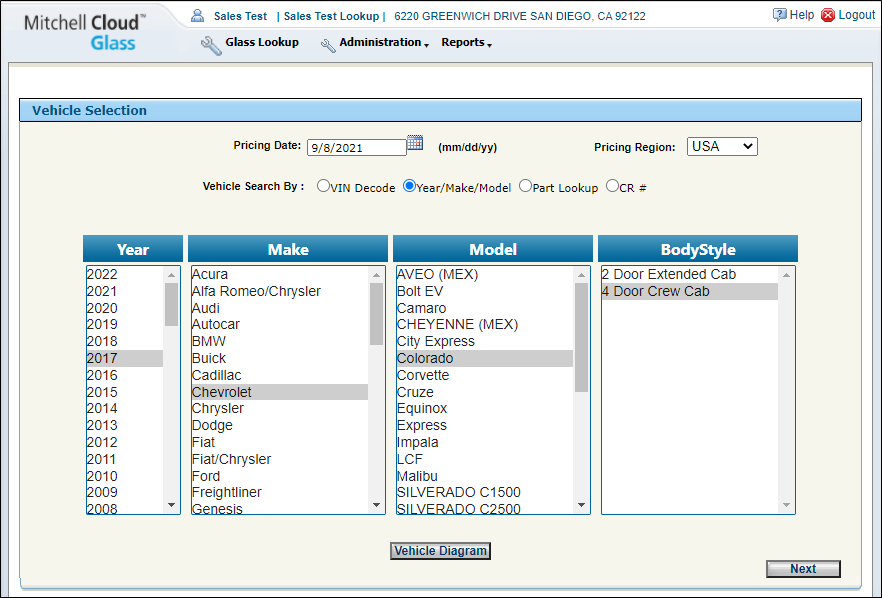Click the wrench icon beside Glass Lookup
Viewport: 882px width, 598px height.
[211, 45]
